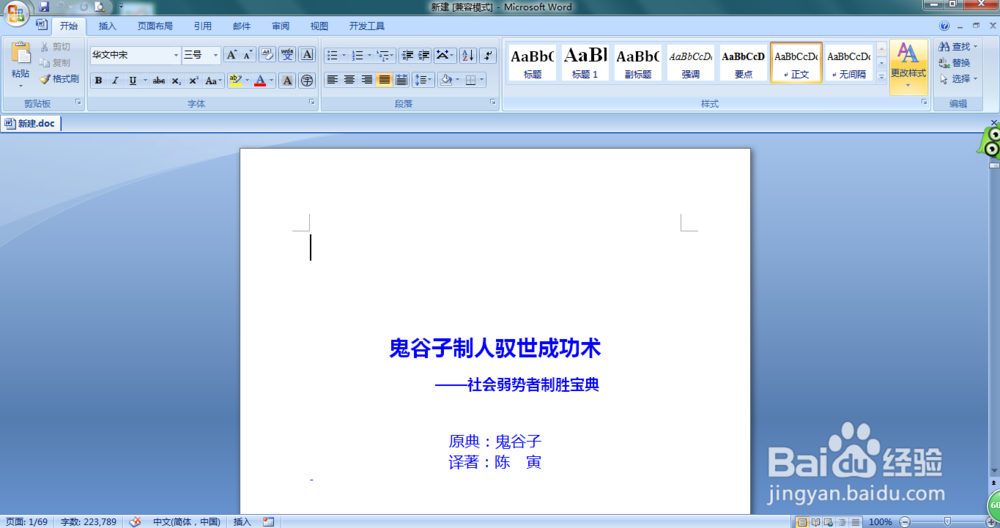Increase paragraph indent

point(423,55)
